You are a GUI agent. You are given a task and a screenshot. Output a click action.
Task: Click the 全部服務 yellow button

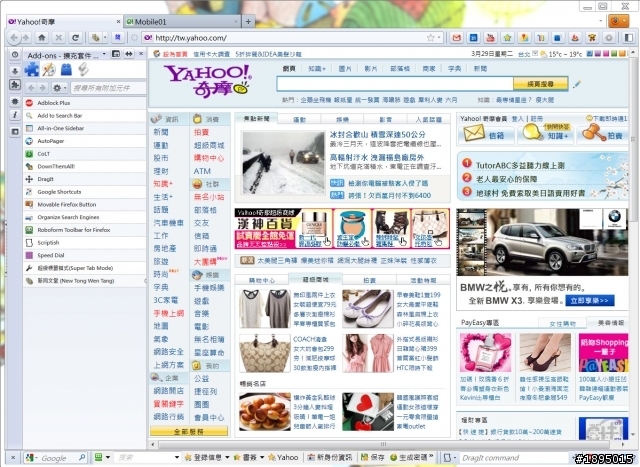[x=189, y=431]
